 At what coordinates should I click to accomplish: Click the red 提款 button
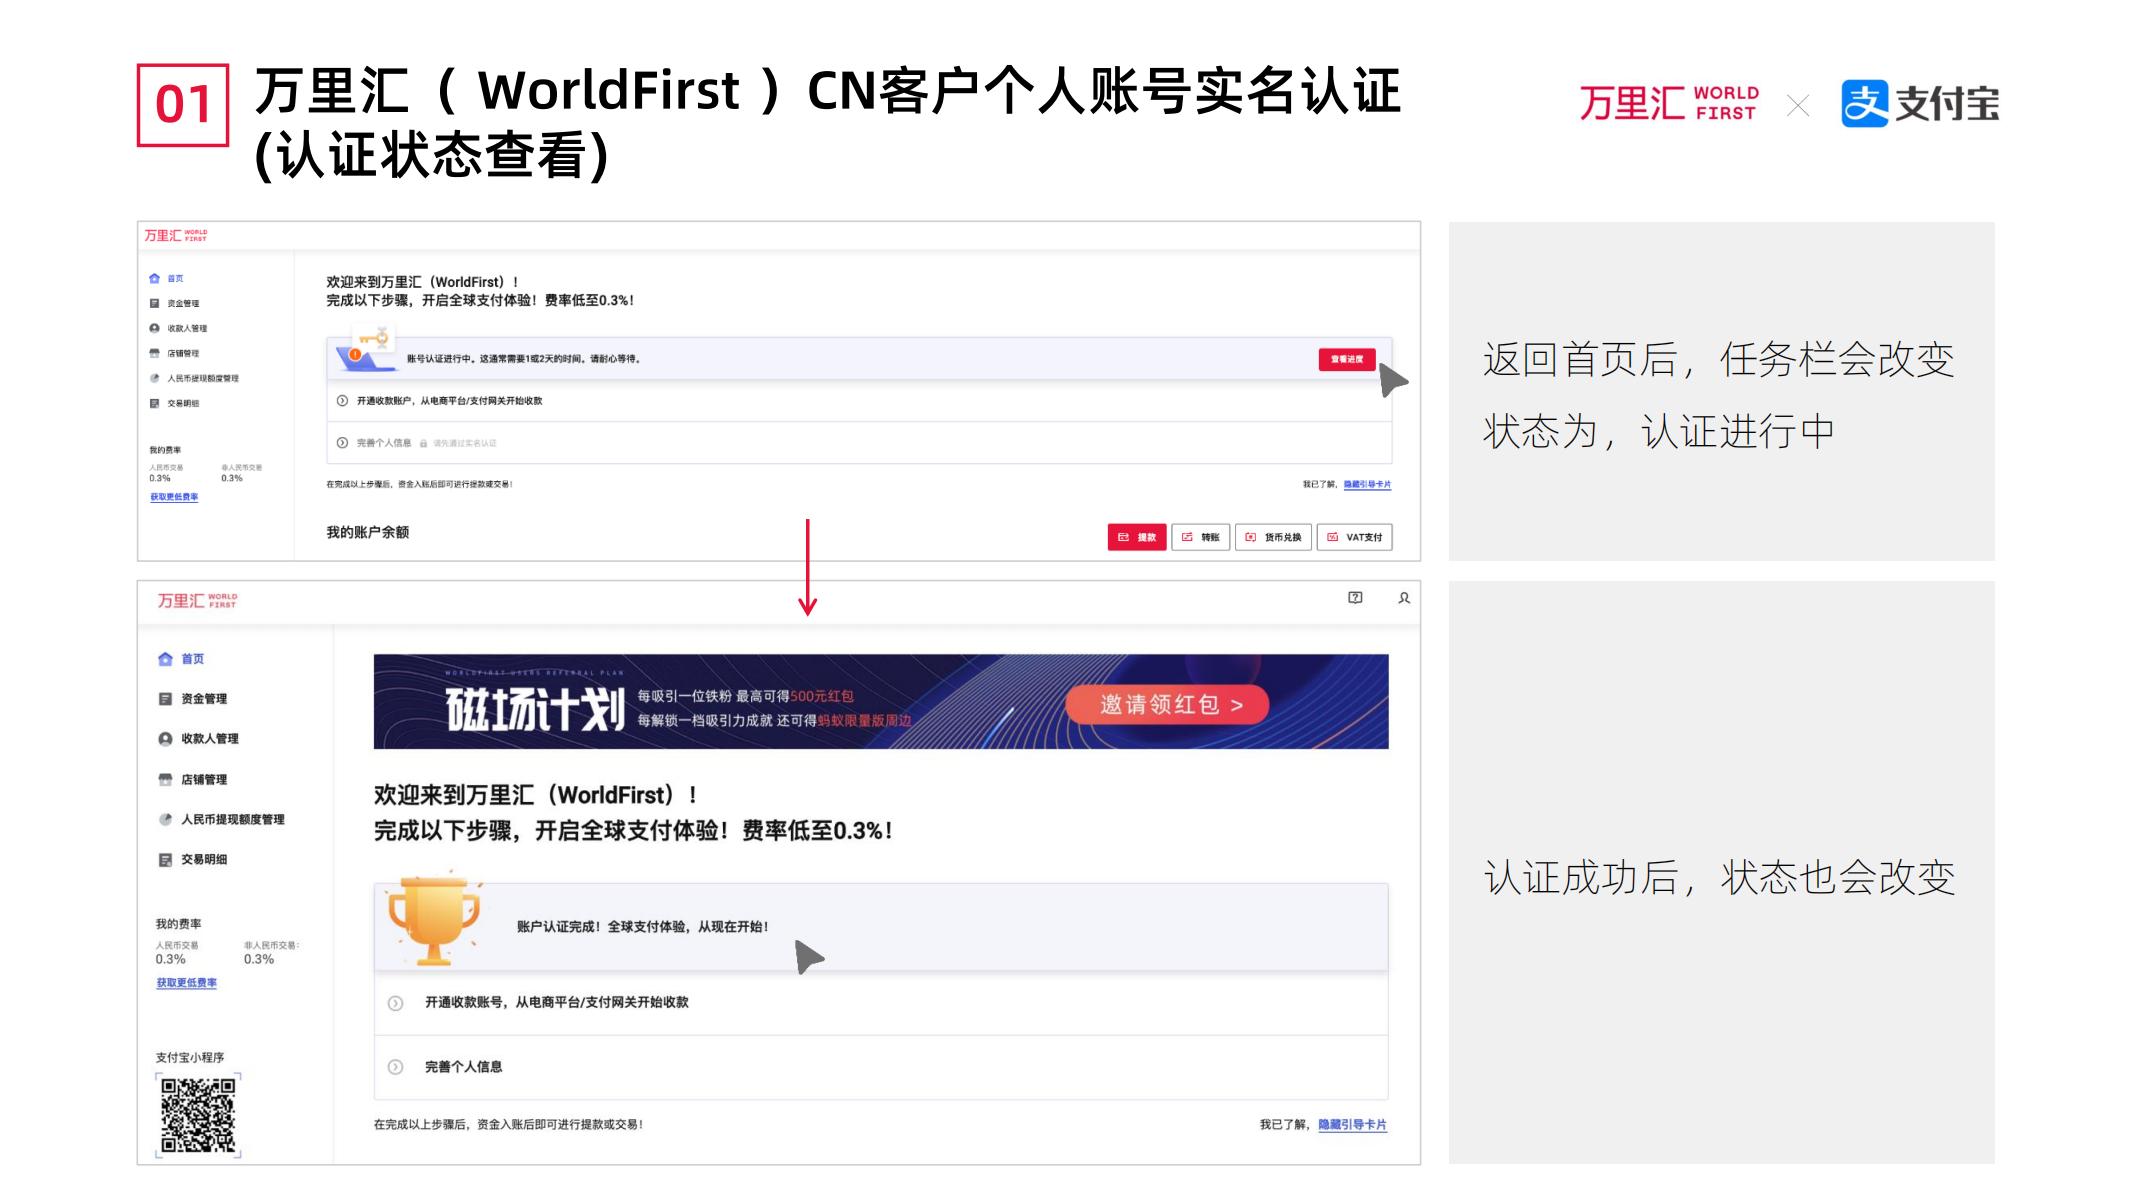point(1137,537)
